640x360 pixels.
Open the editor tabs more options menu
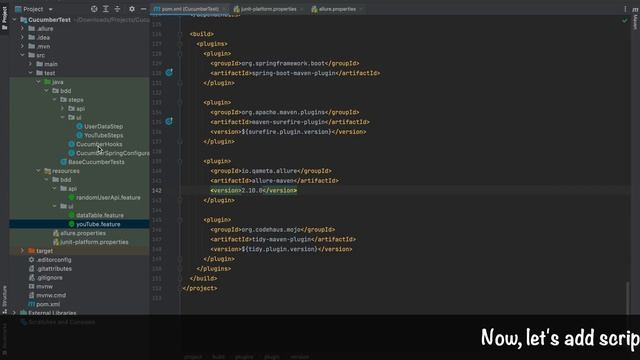625,9
